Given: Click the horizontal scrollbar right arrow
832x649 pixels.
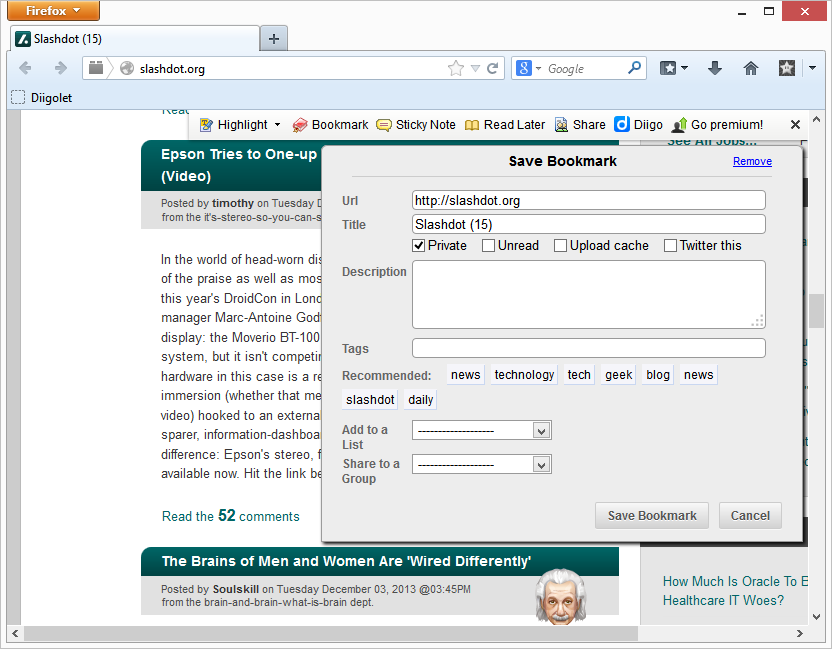Looking at the screenshot, I should 799,634.
